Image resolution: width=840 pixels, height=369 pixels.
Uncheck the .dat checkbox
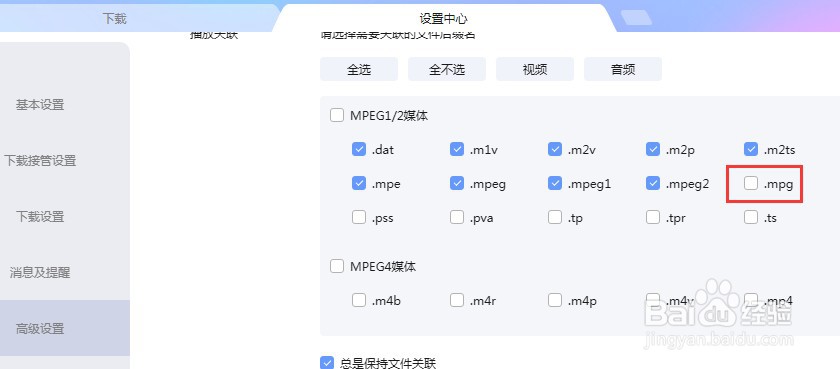point(359,149)
